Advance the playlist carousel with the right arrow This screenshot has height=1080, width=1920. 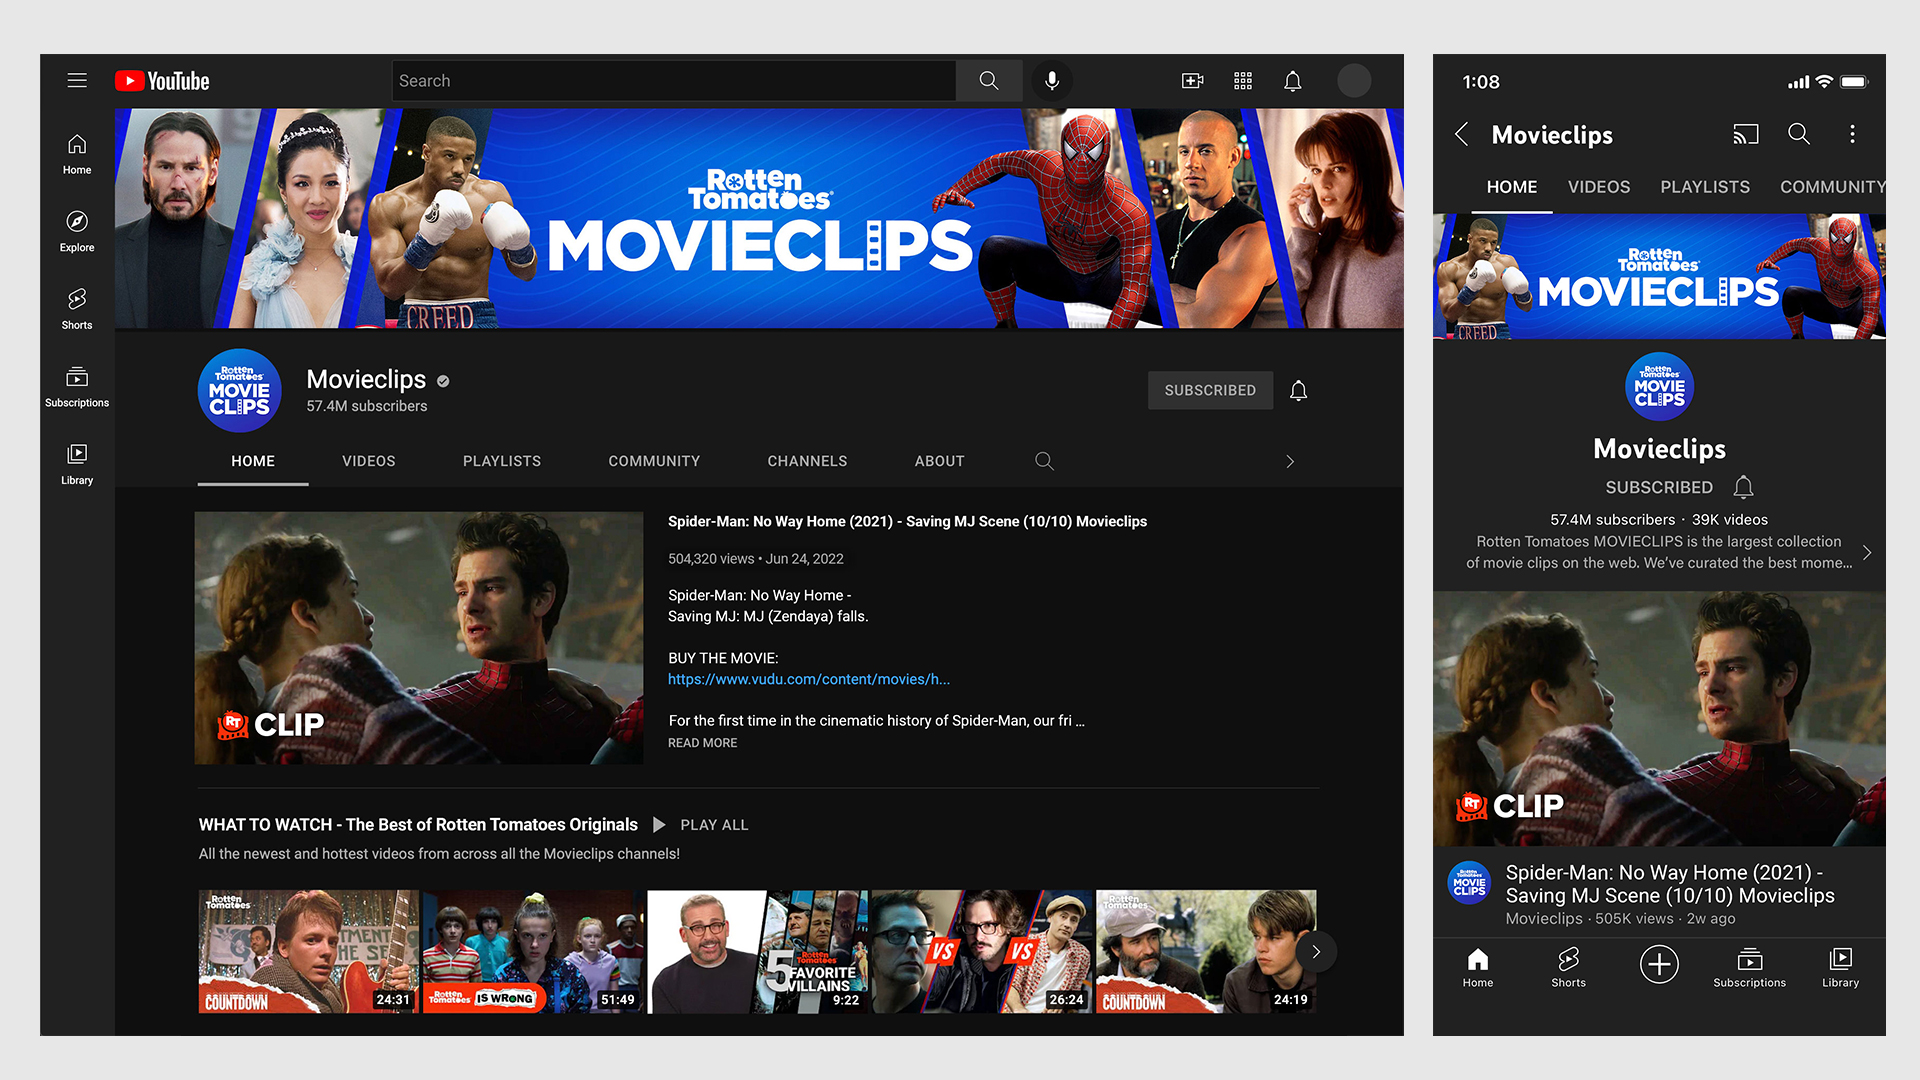tap(1317, 951)
